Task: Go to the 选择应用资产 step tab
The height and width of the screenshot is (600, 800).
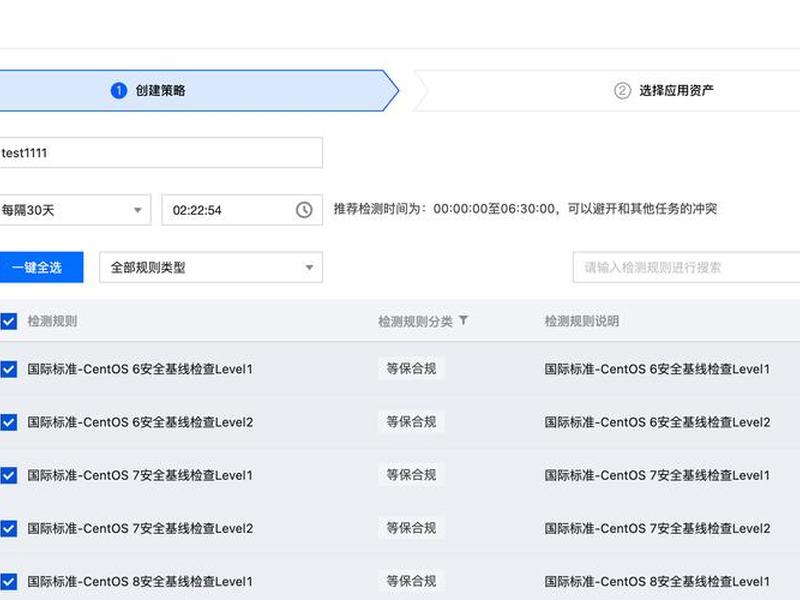Action: coord(607,90)
